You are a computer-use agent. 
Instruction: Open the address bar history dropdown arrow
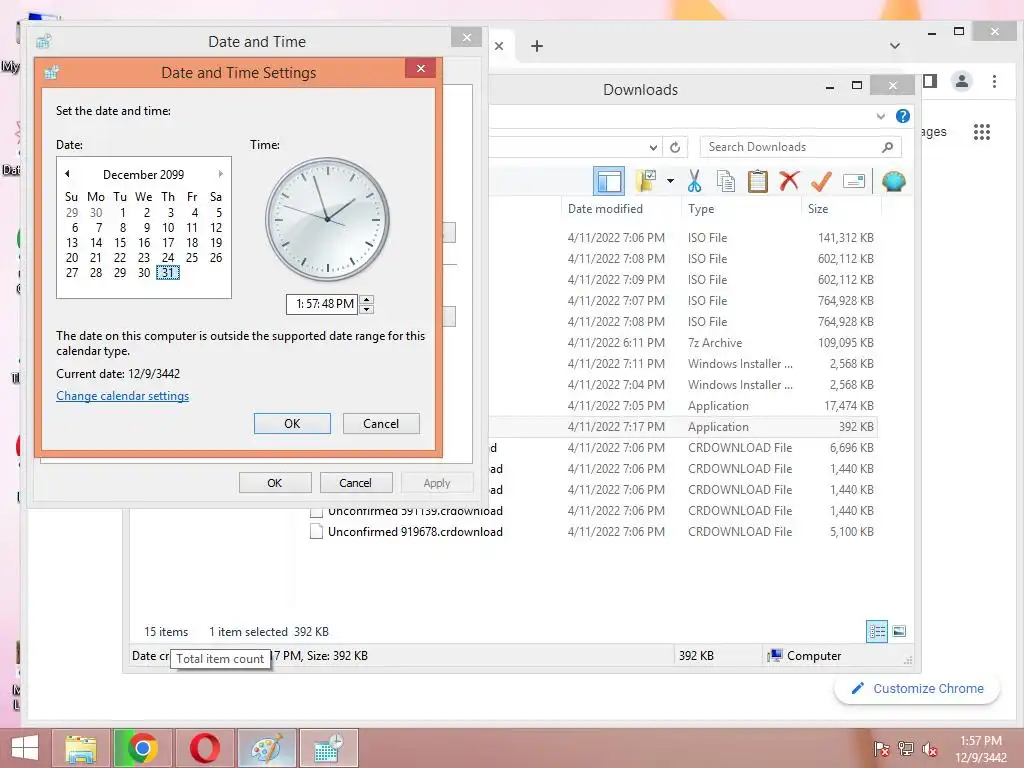[653, 147]
